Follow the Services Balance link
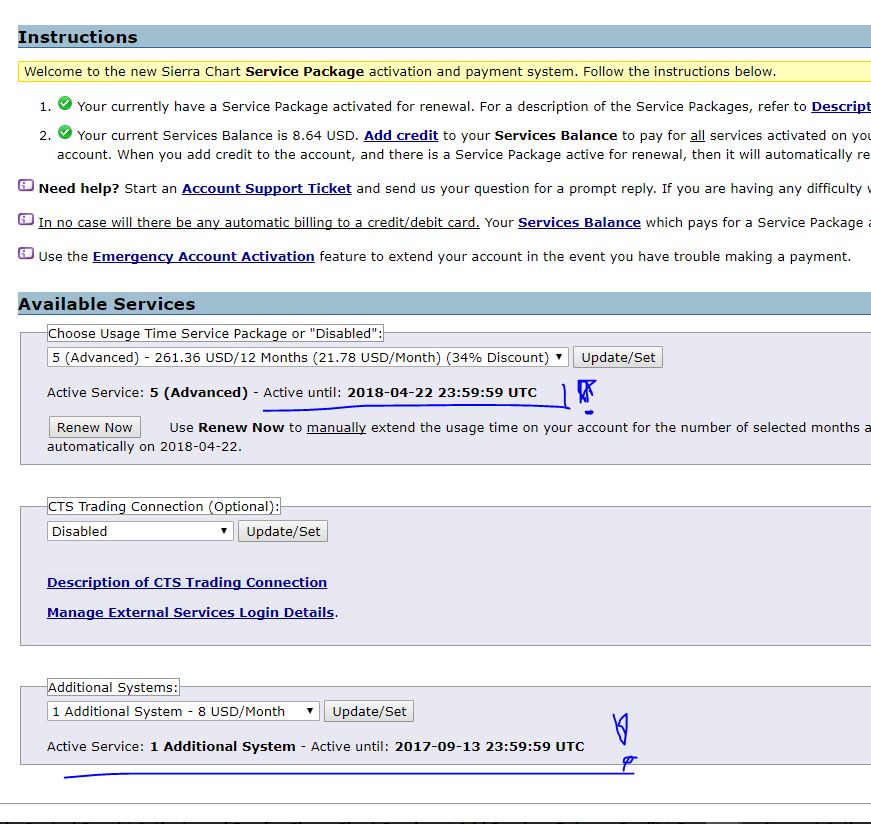Screen dimensions: 871x824 click(579, 223)
